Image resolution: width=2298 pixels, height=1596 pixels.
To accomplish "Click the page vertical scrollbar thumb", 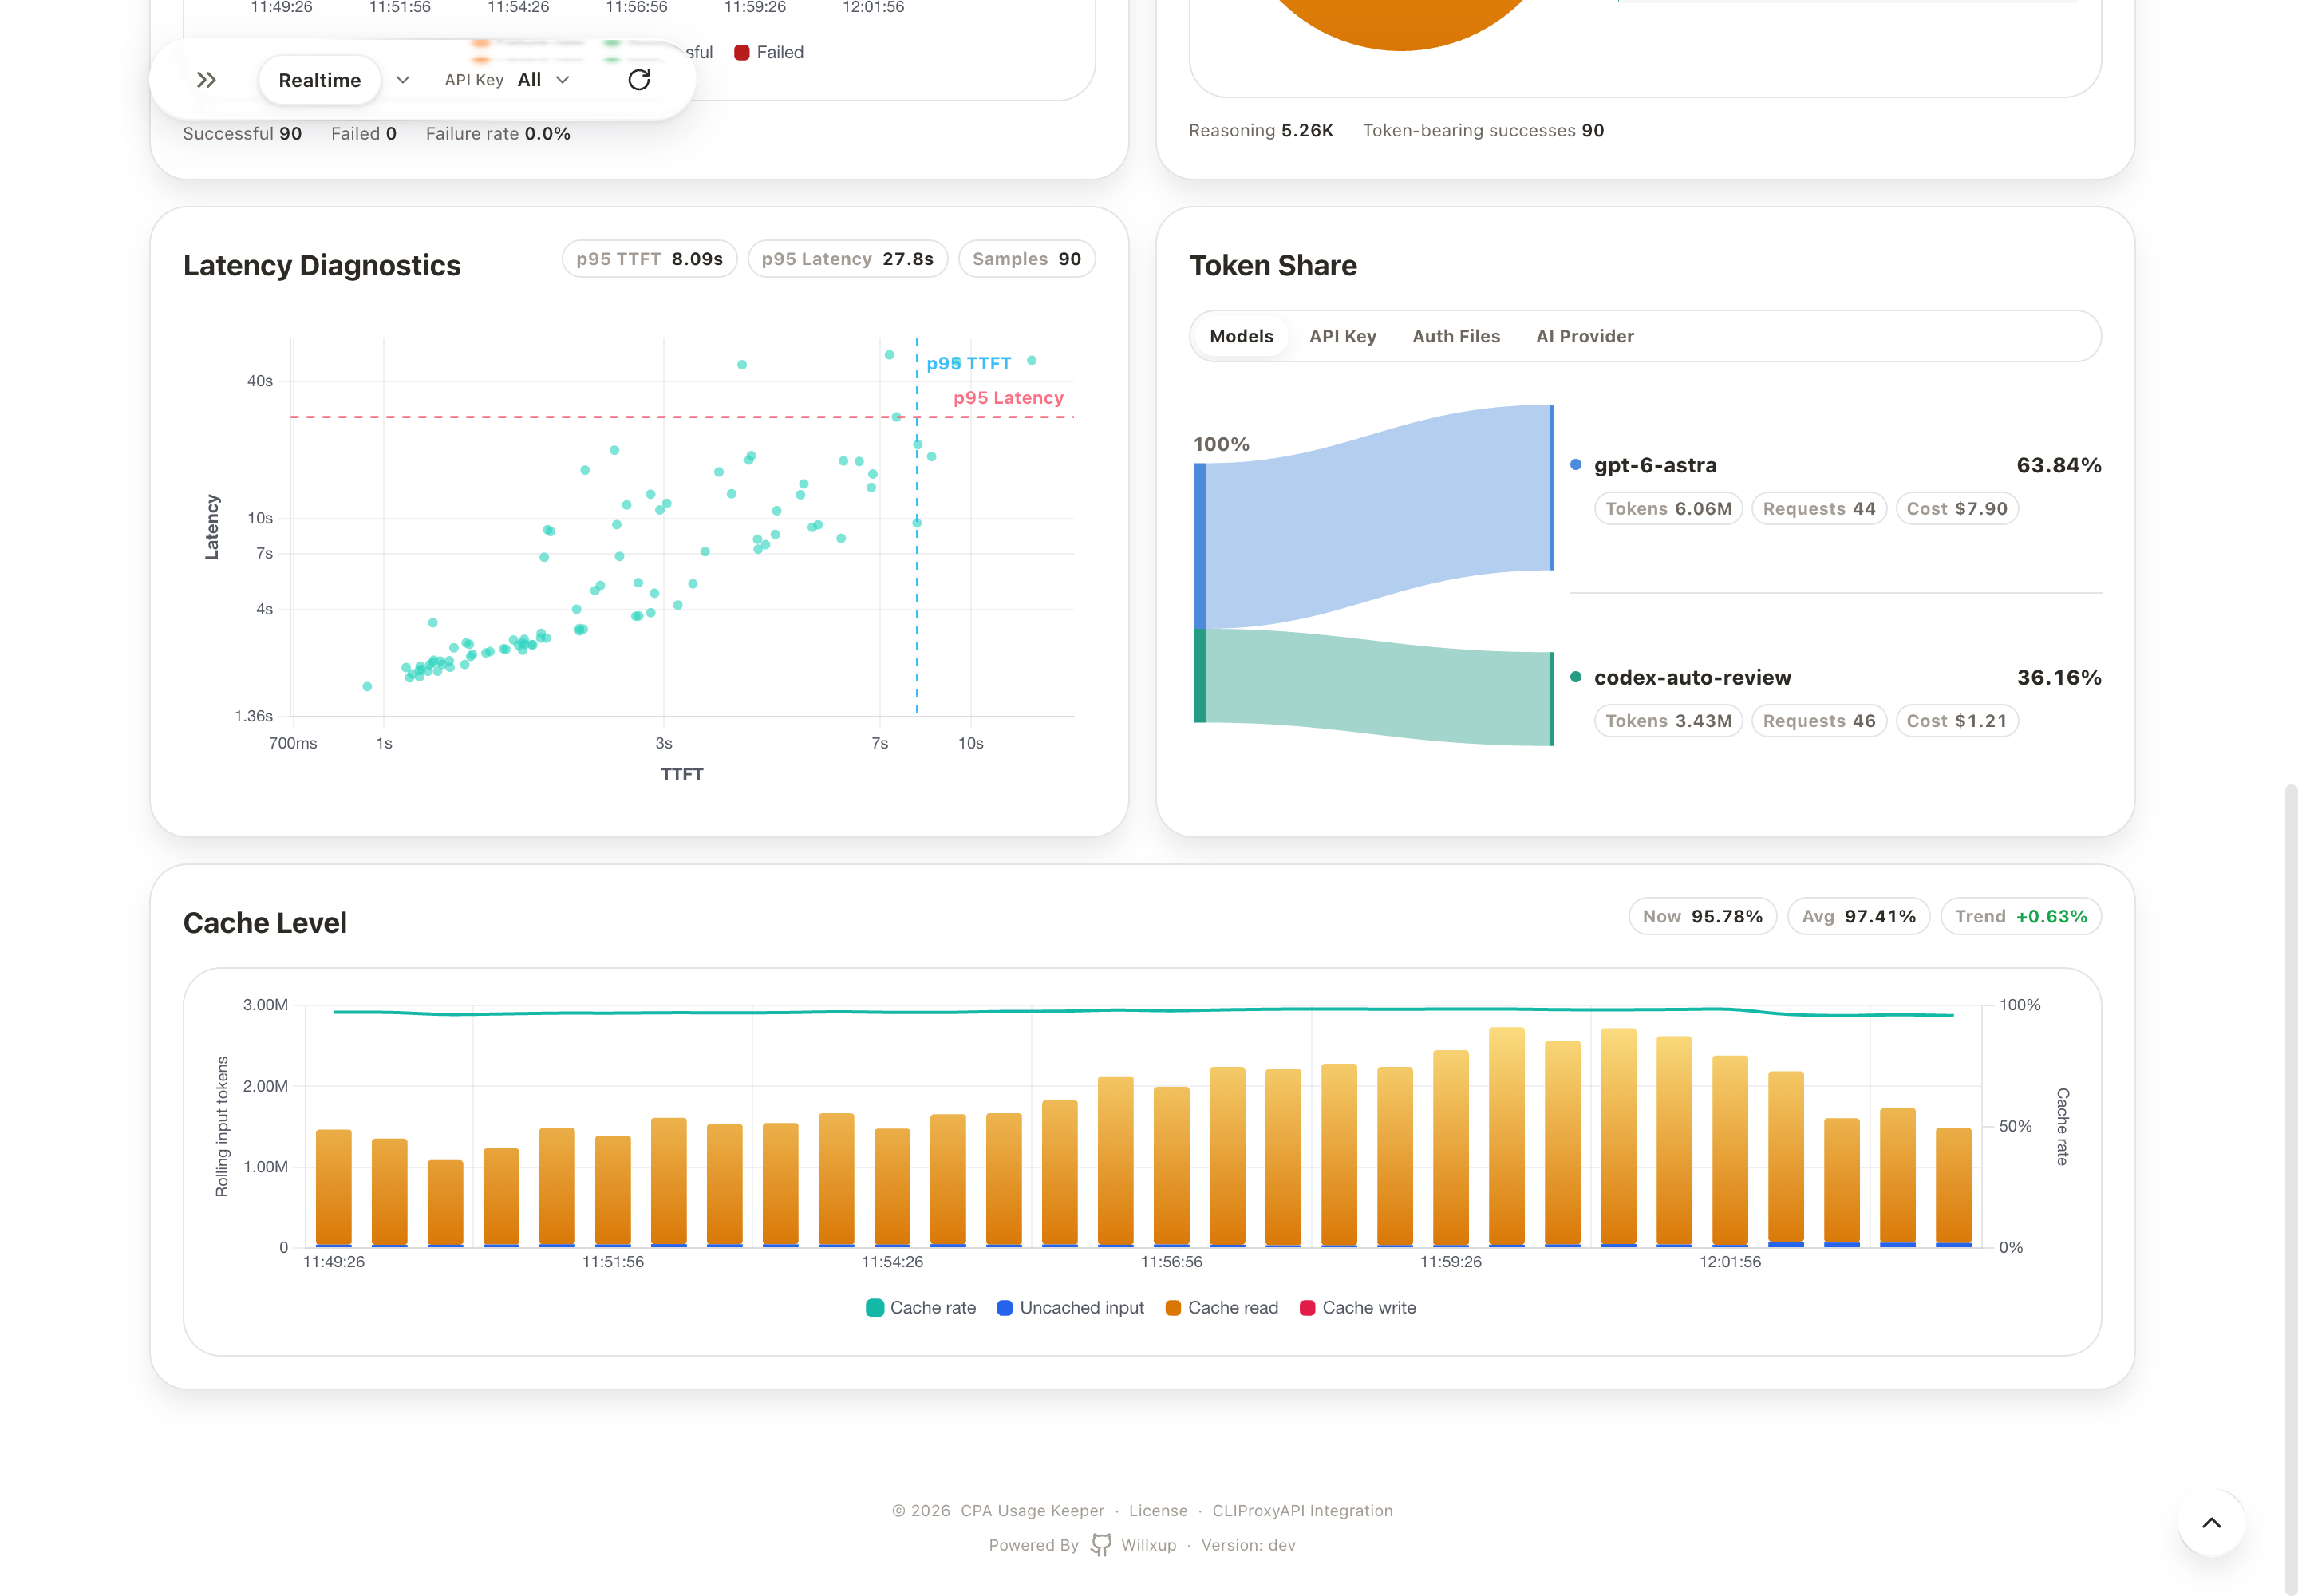I will 2290,1188.
